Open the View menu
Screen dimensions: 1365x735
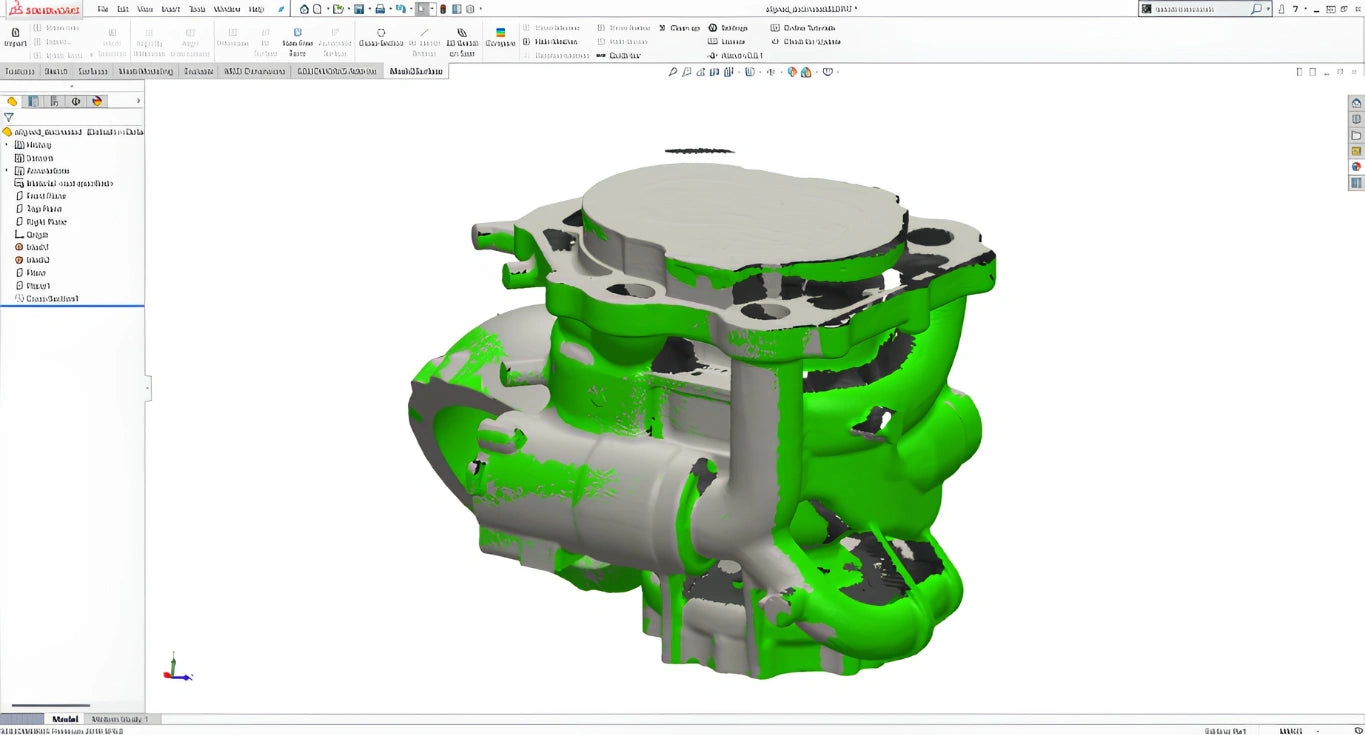point(145,9)
